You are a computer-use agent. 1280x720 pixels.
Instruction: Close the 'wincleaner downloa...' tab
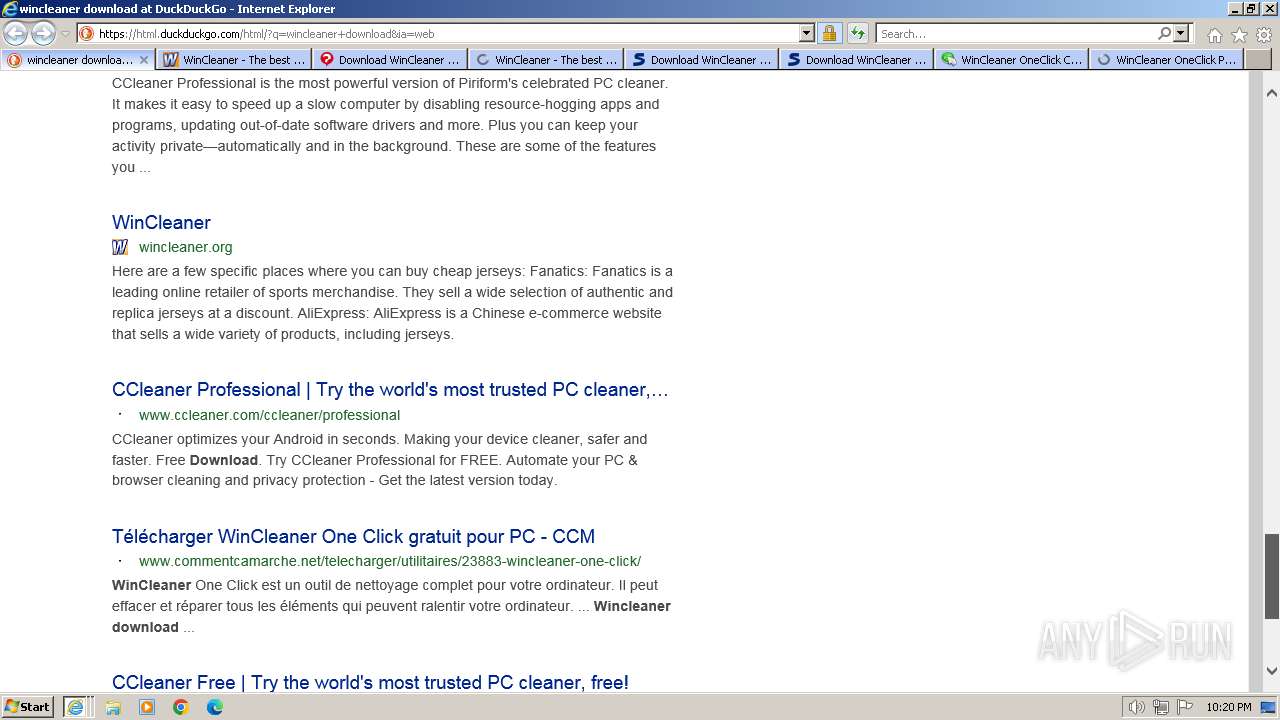coord(143,59)
